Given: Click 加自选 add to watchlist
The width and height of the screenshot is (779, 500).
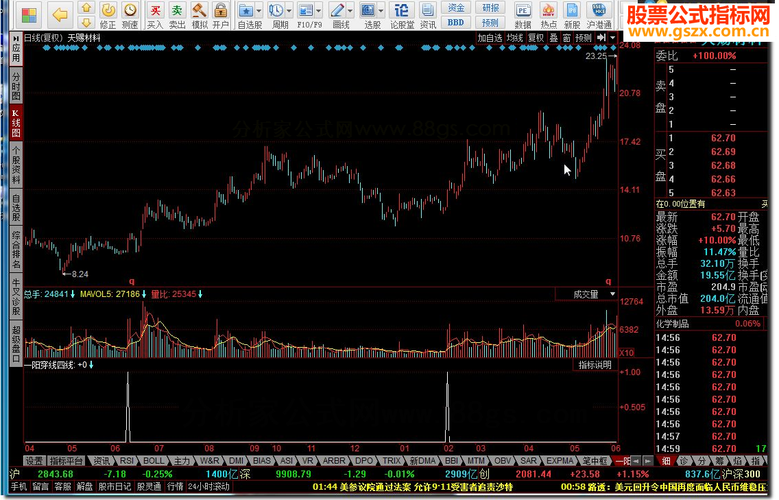Looking at the screenshot, I should (489, 38).
